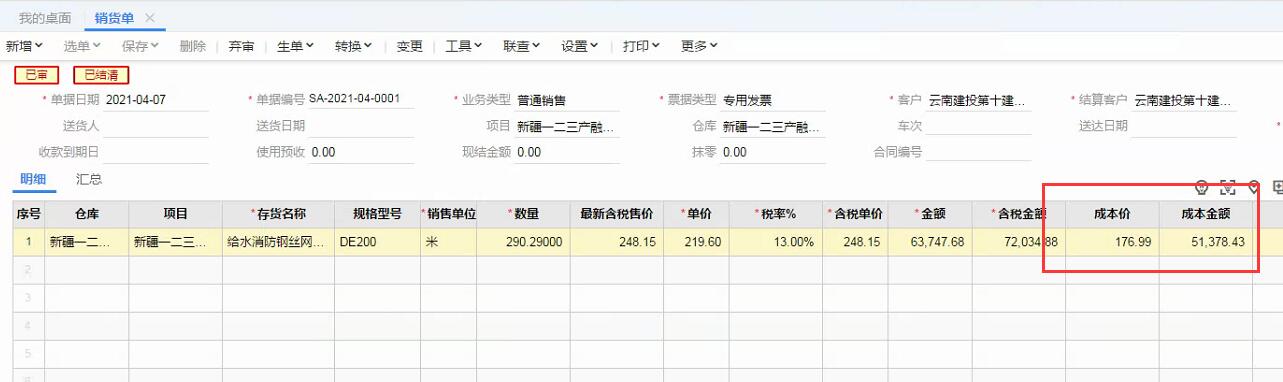Close the 销货单 tab
The image size is (1283, 382).
click(150, 18)
